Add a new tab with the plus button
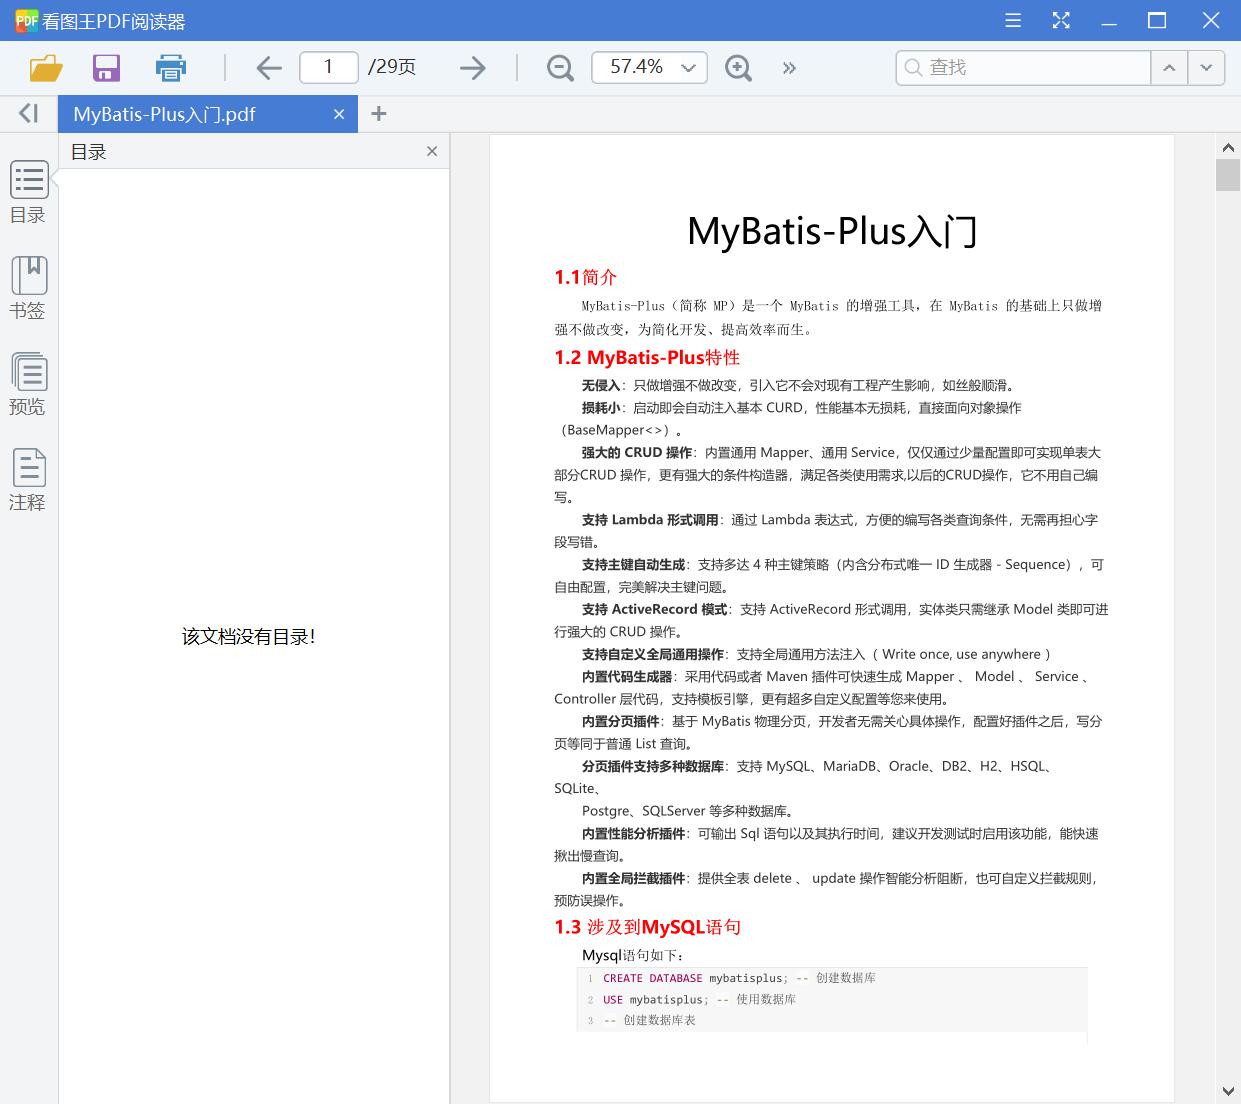The height and width of the screenshot is (1104, 1241). 378,114
